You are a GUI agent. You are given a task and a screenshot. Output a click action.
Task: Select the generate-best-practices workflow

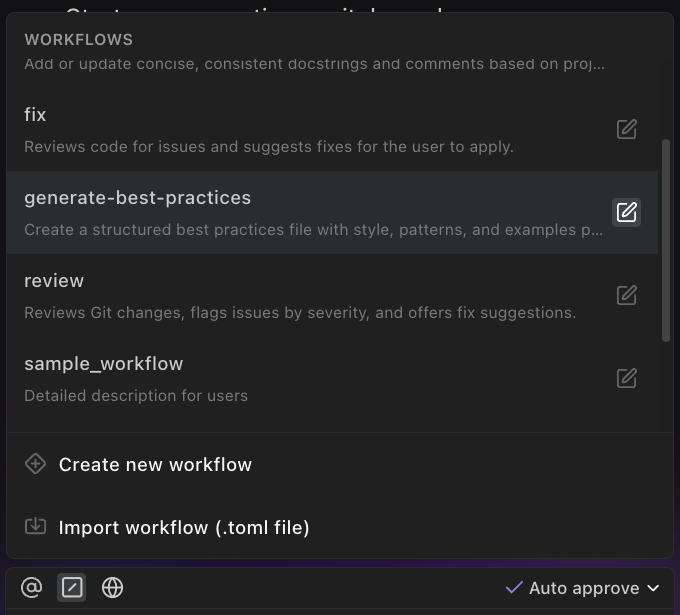332,213
